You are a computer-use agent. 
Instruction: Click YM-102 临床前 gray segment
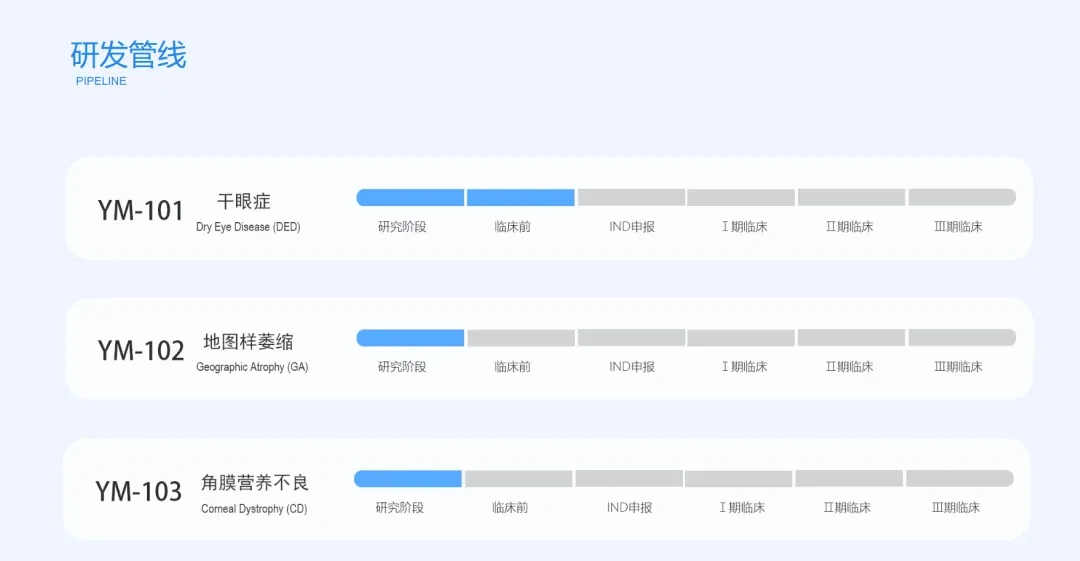tap(521, 338)
